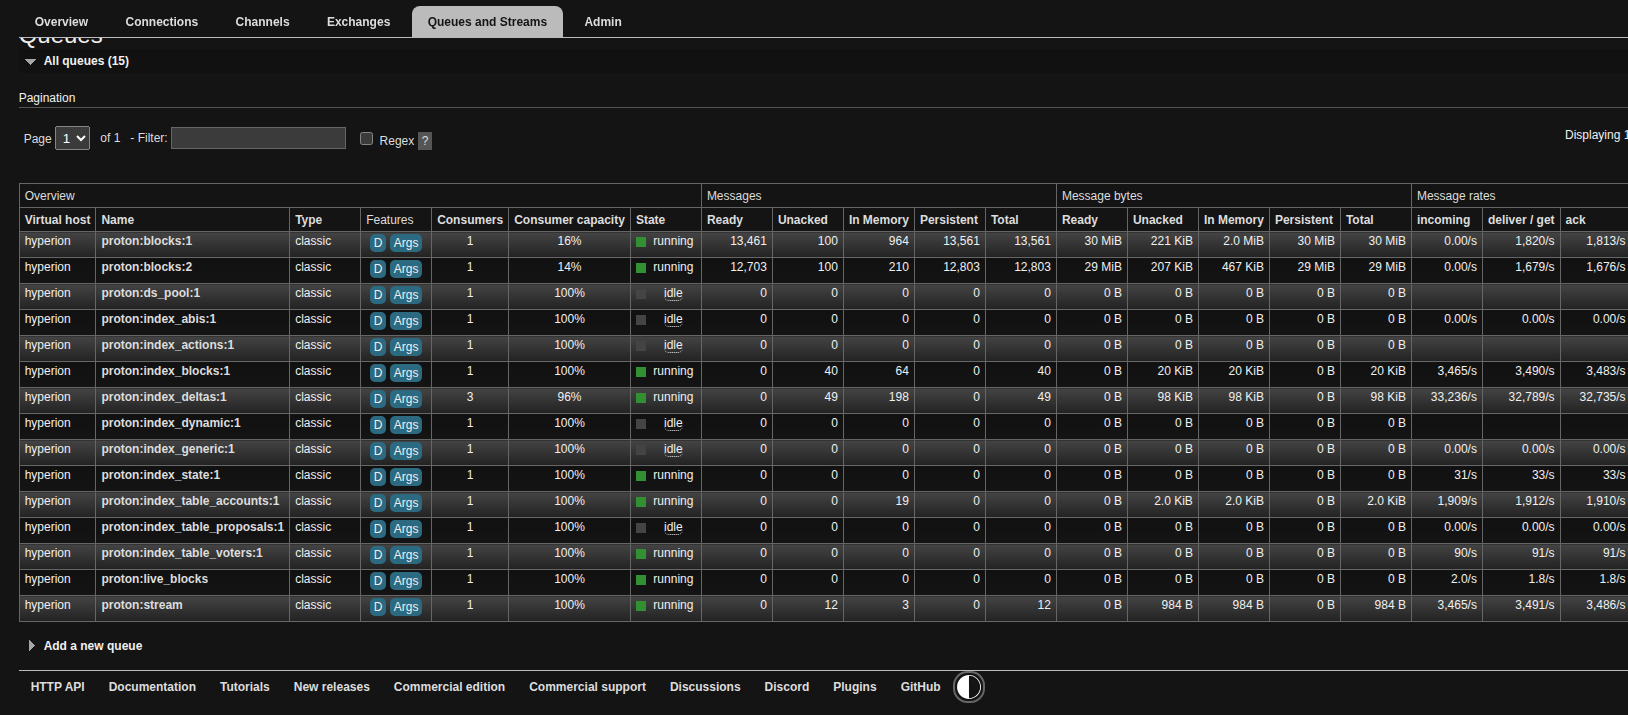Click the dark/light theme toggle icon
This screenshot has width=1628, height=715.
point(968,687)
